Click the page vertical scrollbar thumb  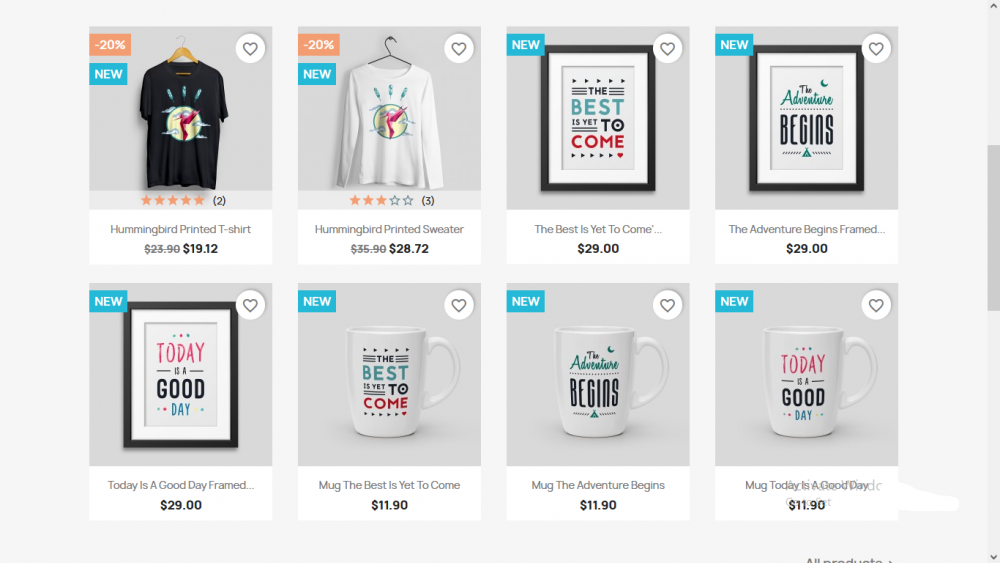click(x=993, y=227)
